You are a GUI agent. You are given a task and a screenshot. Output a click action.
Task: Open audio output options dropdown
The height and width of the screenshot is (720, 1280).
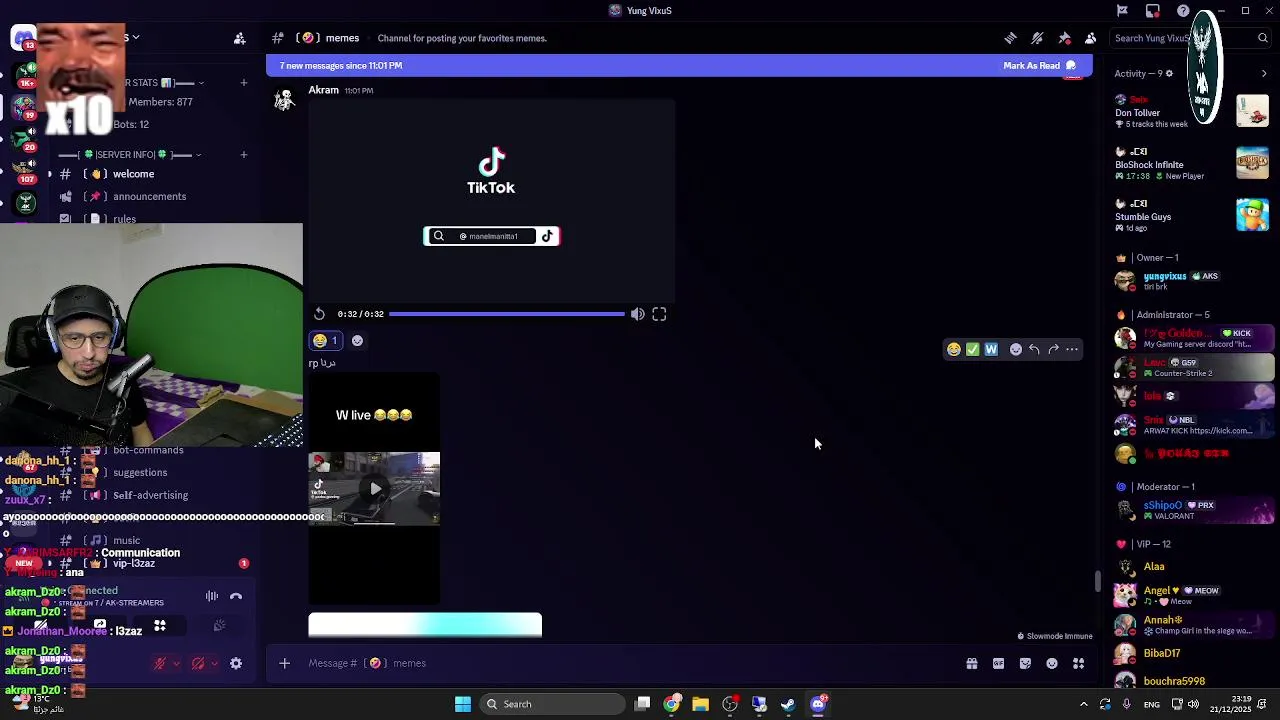(x=215, y=663)
